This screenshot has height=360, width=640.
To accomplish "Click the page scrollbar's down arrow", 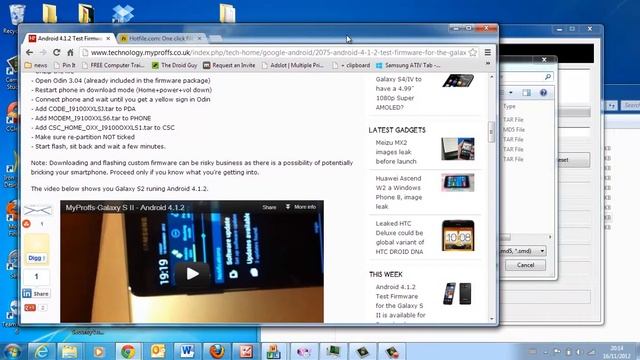I will [491, 319].
